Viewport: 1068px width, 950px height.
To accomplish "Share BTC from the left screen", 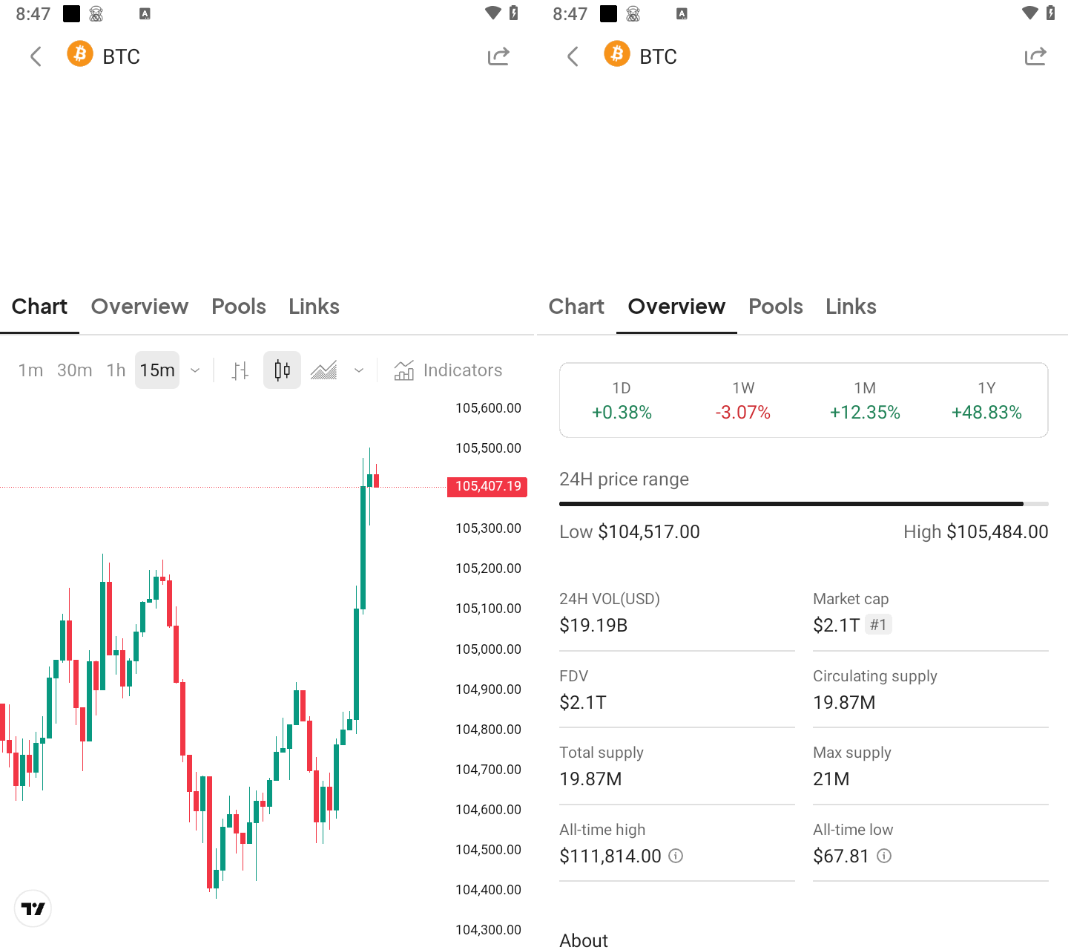I will pyautogui.click(x=499, y=57).
